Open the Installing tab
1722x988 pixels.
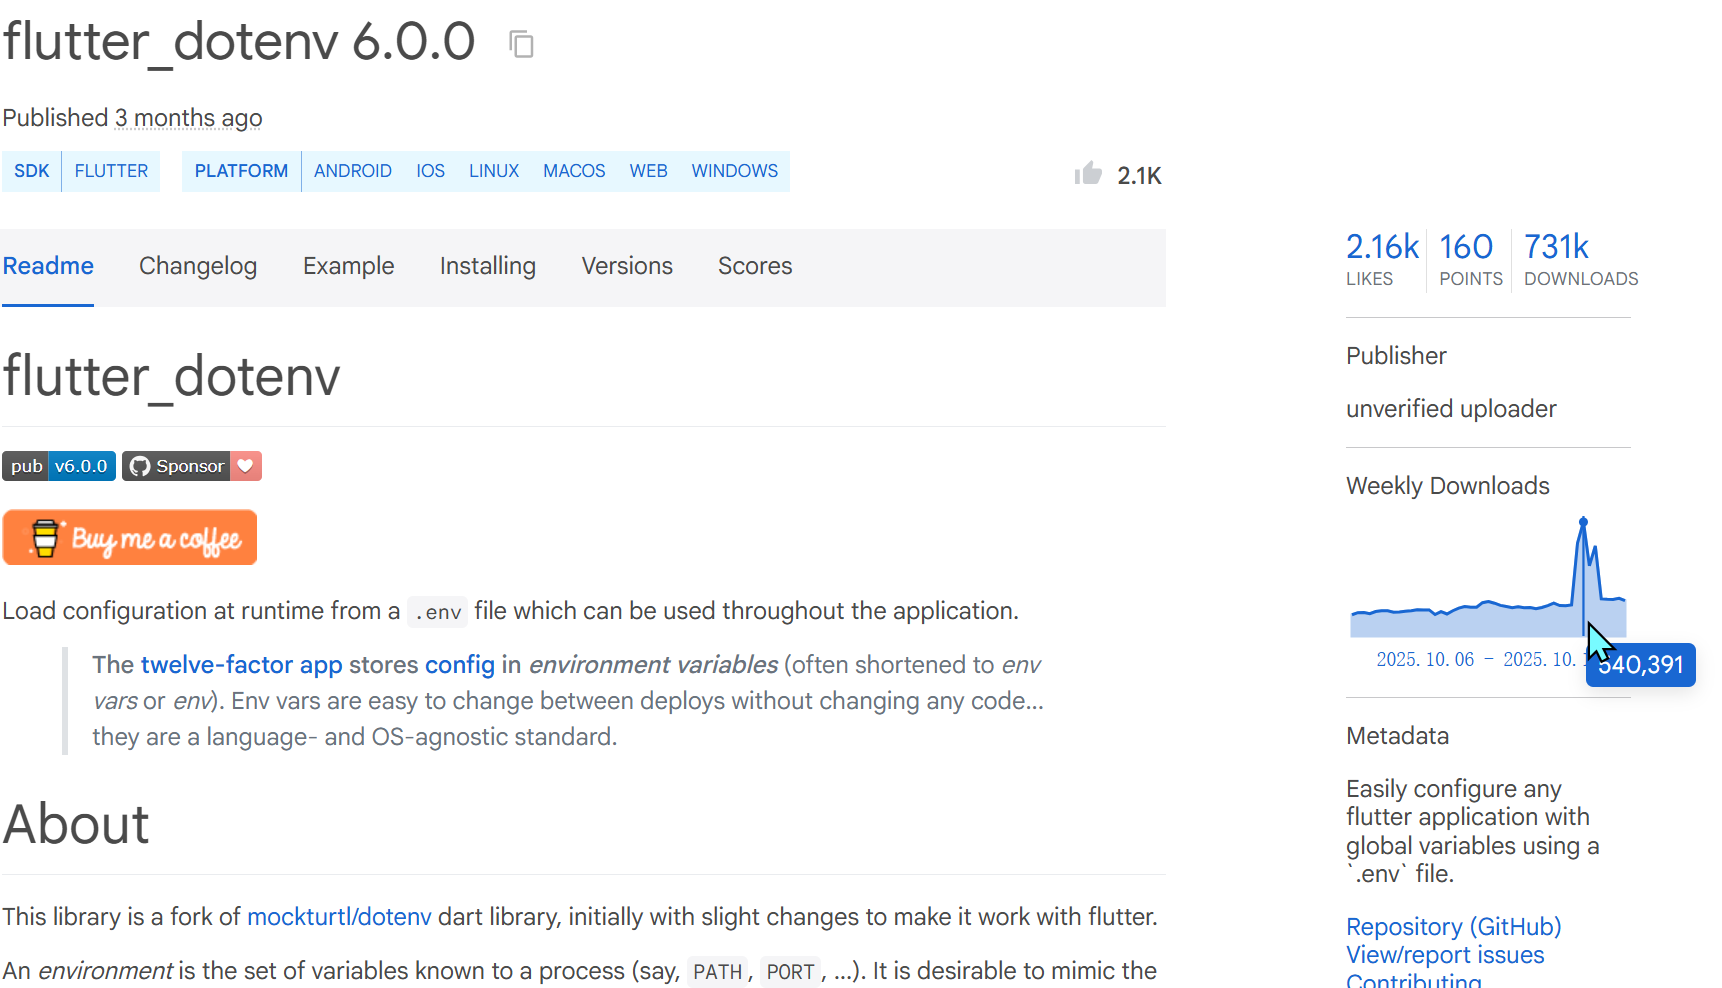click(487, 266)
